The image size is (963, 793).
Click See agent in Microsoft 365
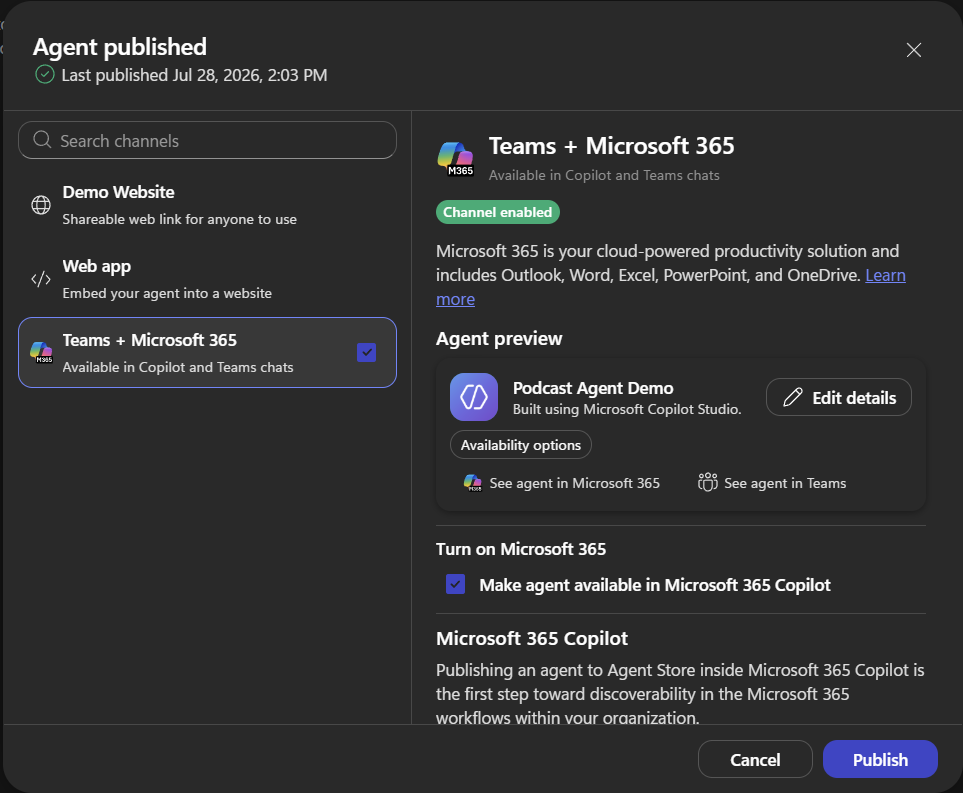(x=561, y=483)
